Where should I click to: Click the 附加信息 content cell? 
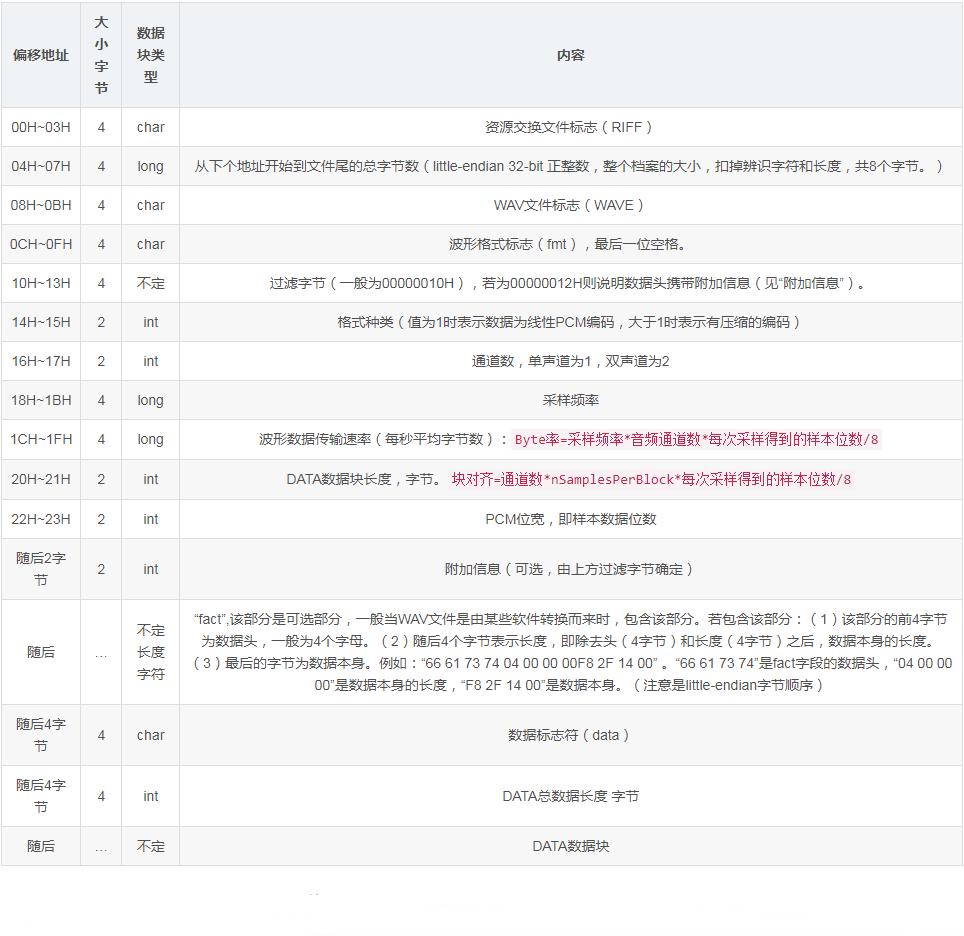tap(570, 569)
